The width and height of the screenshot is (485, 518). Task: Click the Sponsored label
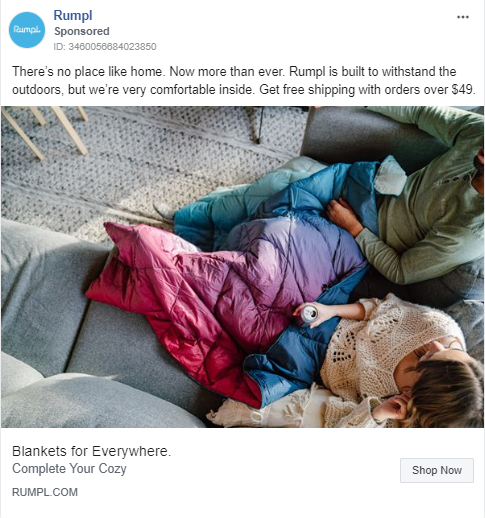[82, 31]
